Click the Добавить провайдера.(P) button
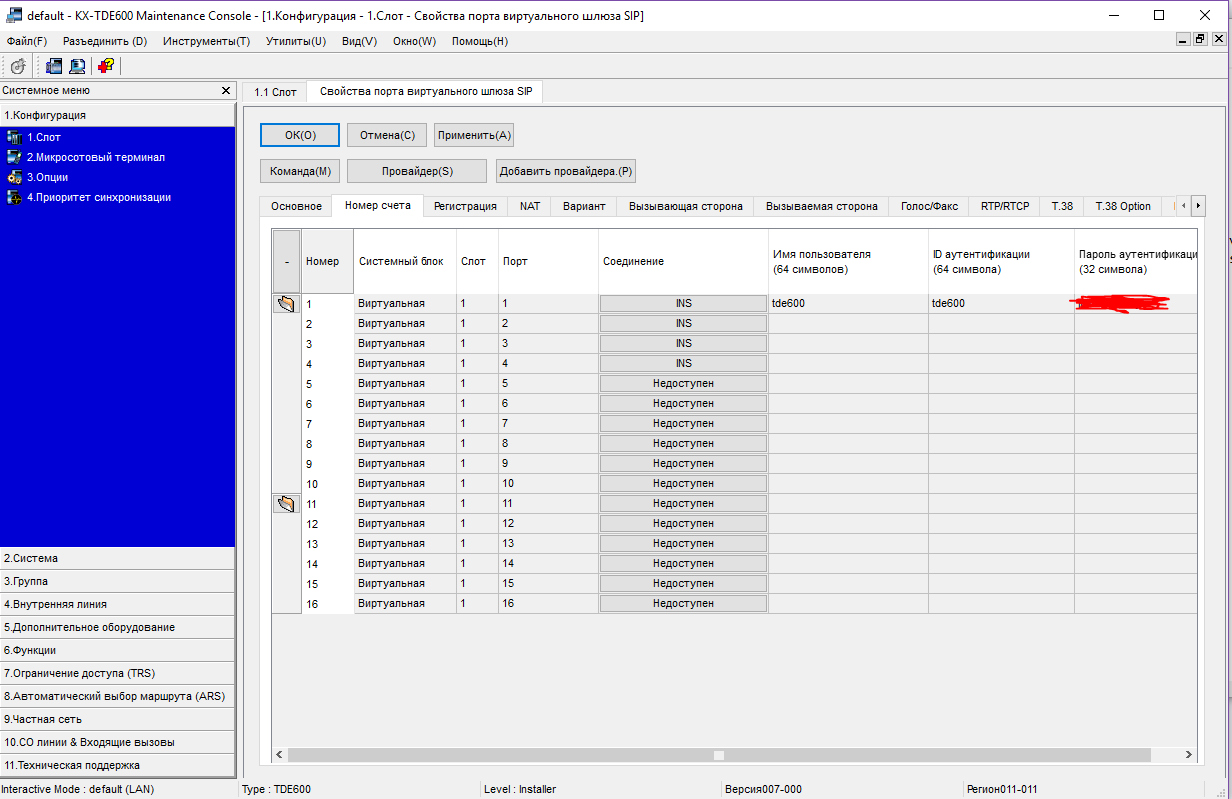This screenshot has width=1232, height=799. 566,171
